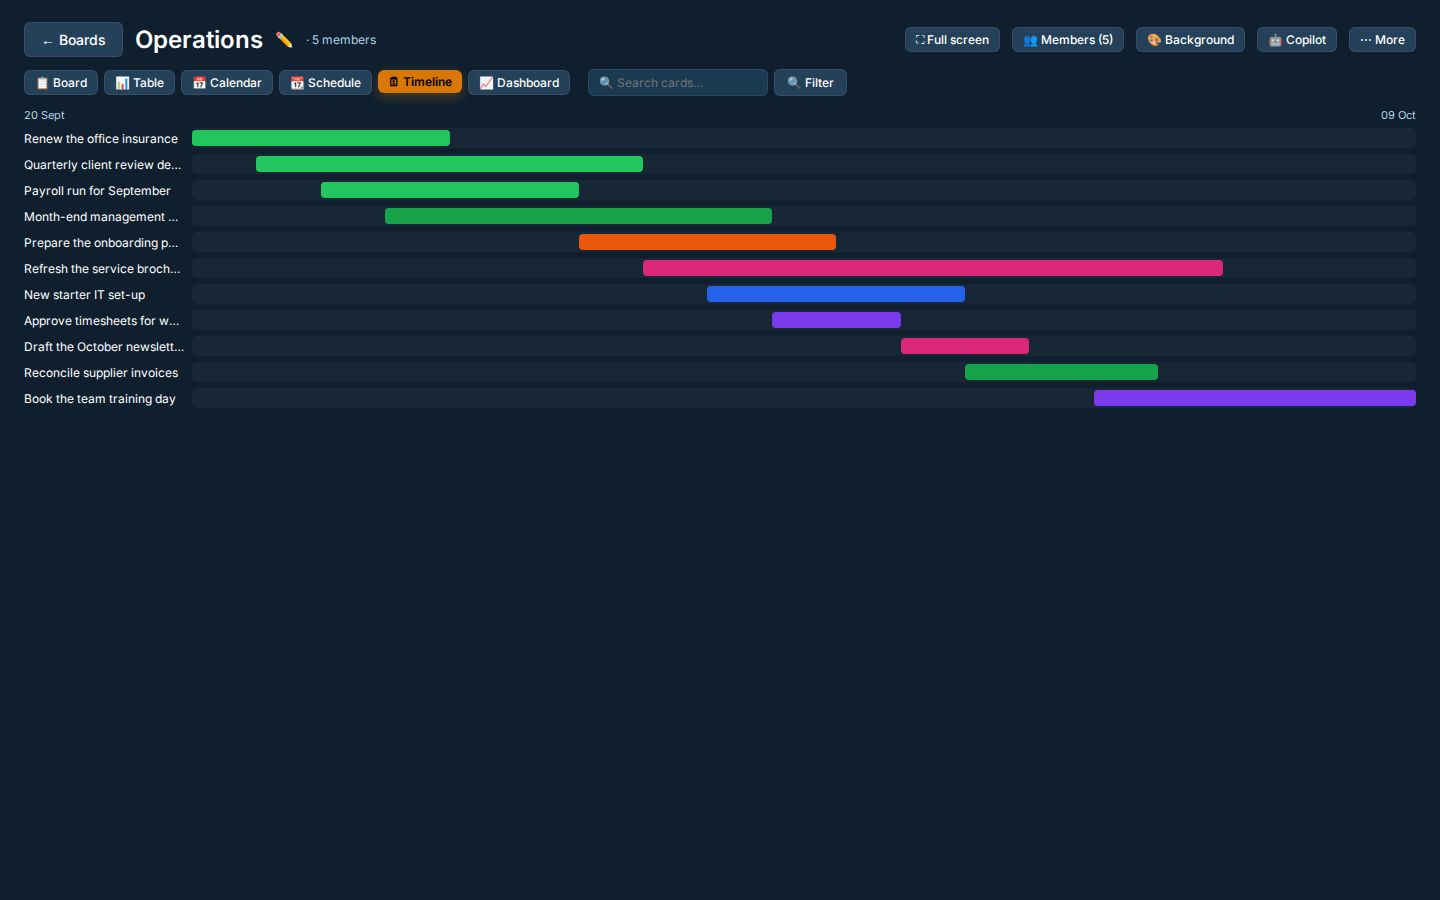The height and width of the screenshot is (900, 1440).
Task: Click the 'New starter IT set-up' label
Action: point(85,295)
